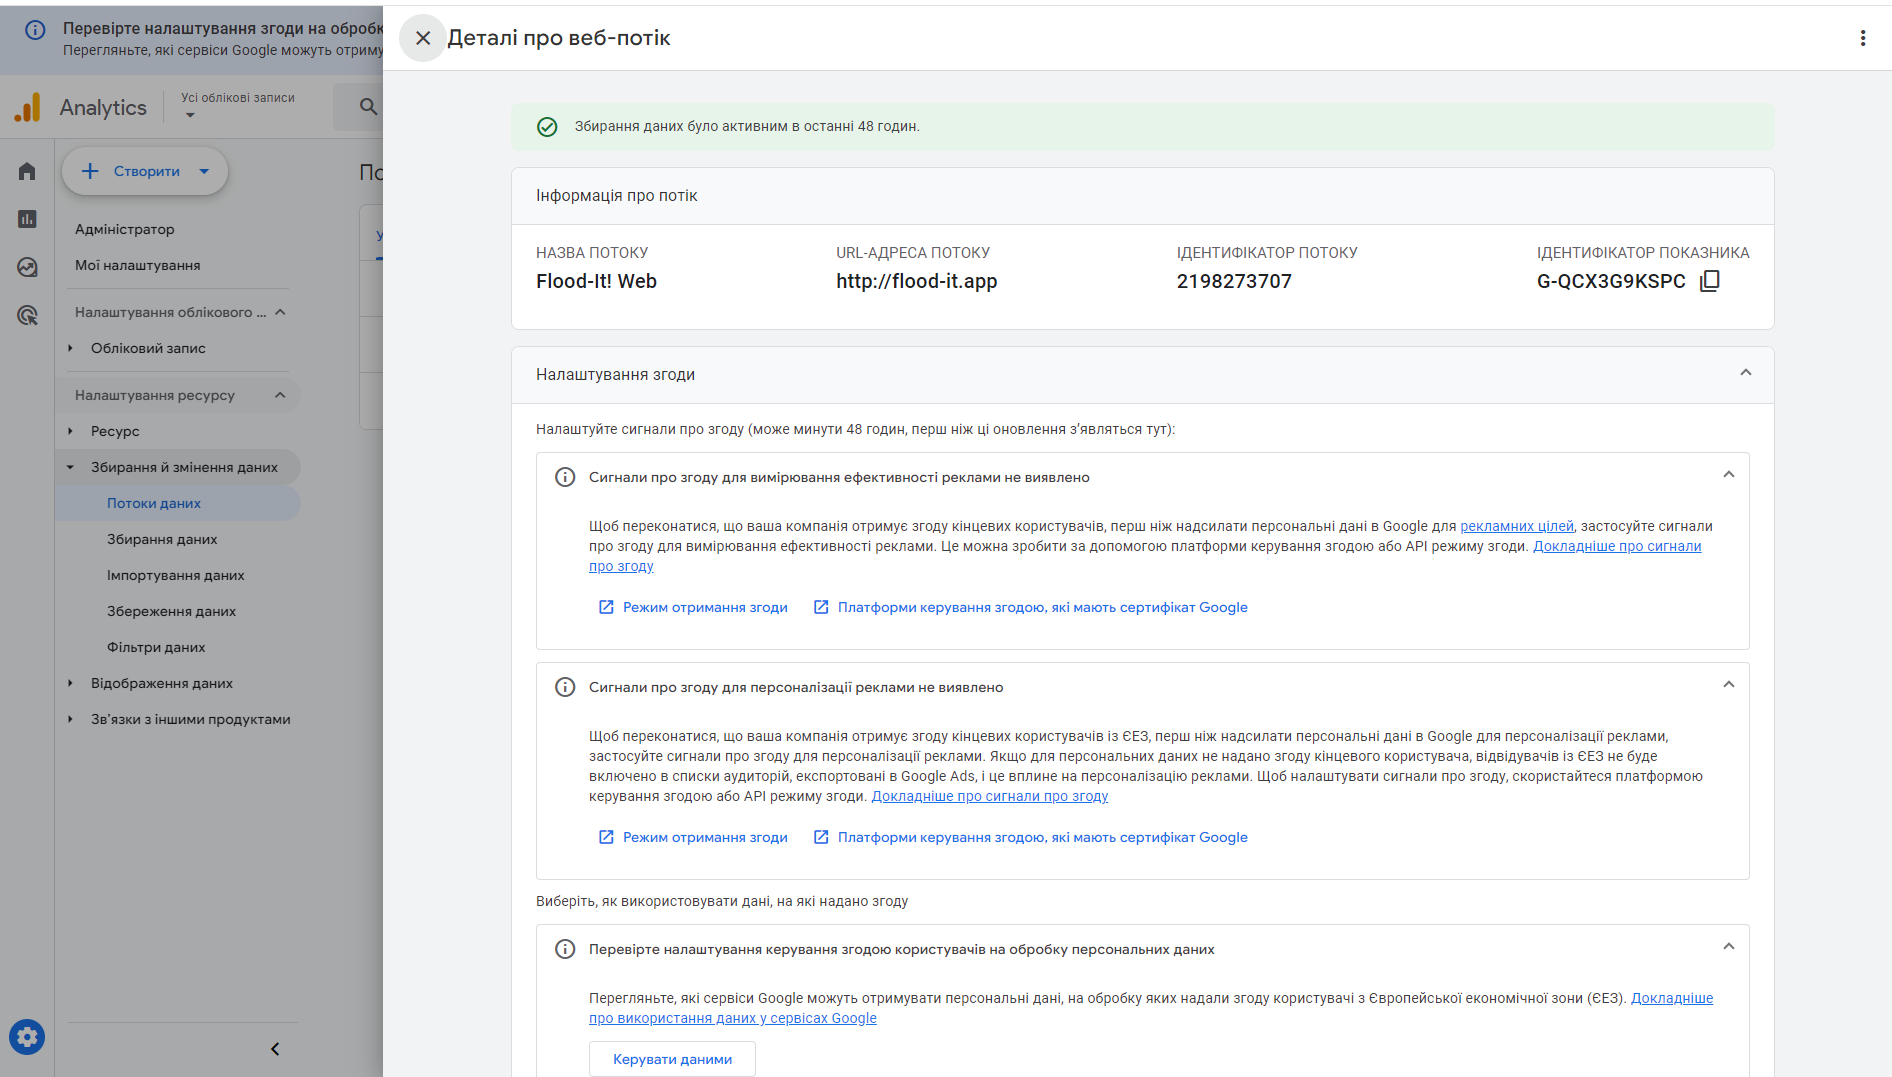
Task: Click the stream ID 2198273707
Action: [x=1234, y=281]
